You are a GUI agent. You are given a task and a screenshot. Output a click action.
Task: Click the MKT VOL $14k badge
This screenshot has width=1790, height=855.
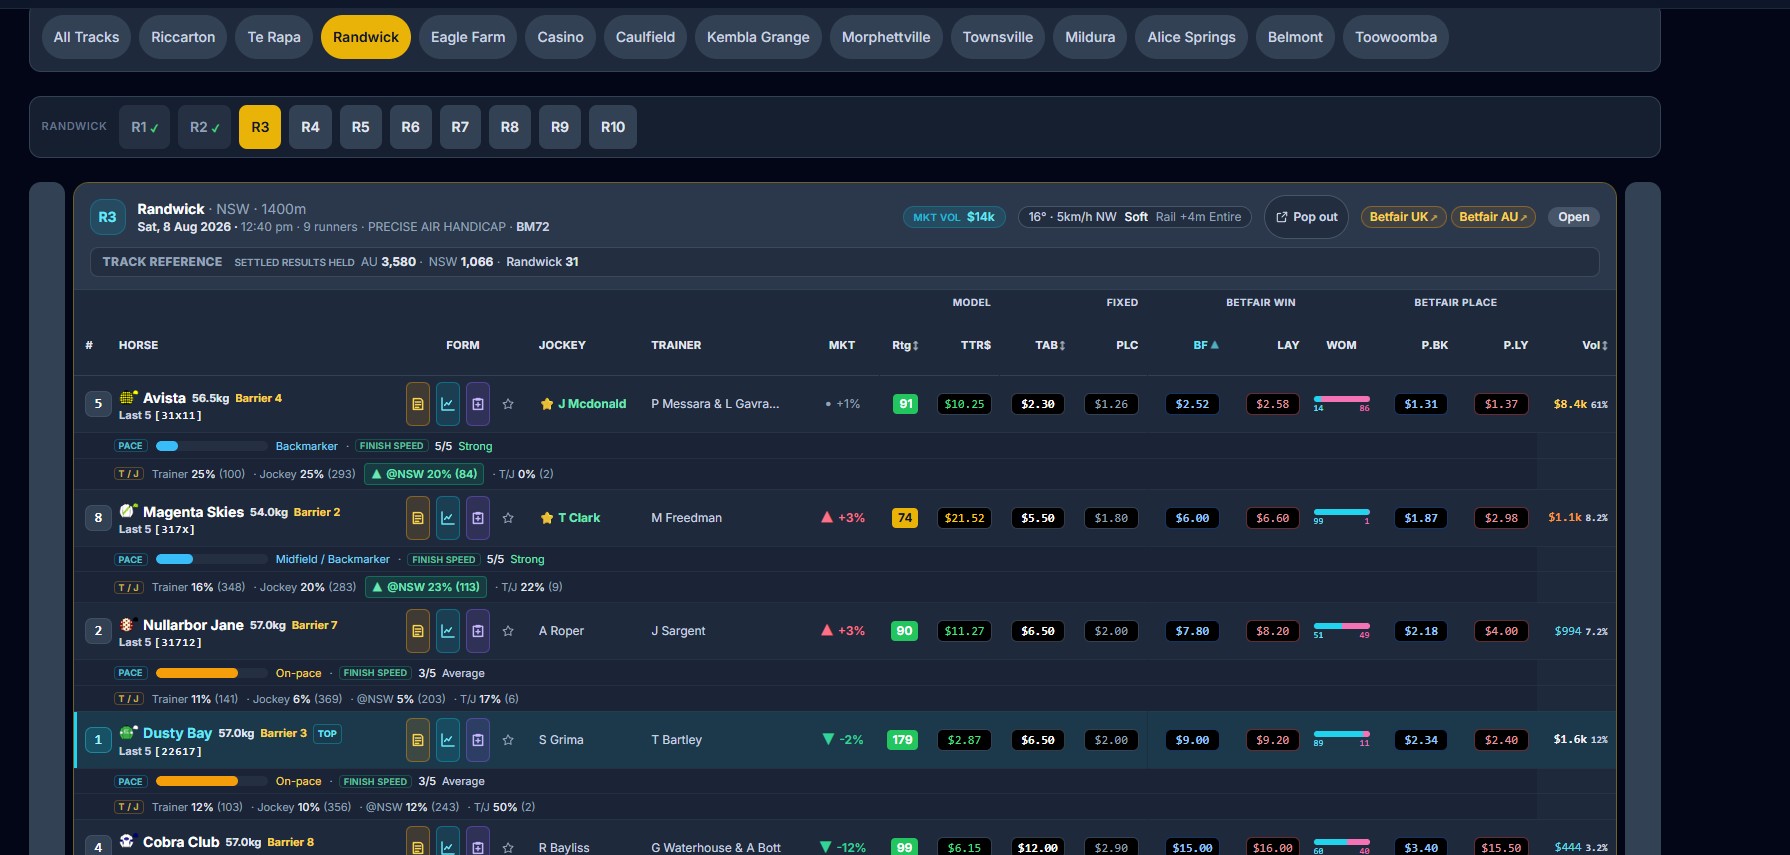pos(954,217)
